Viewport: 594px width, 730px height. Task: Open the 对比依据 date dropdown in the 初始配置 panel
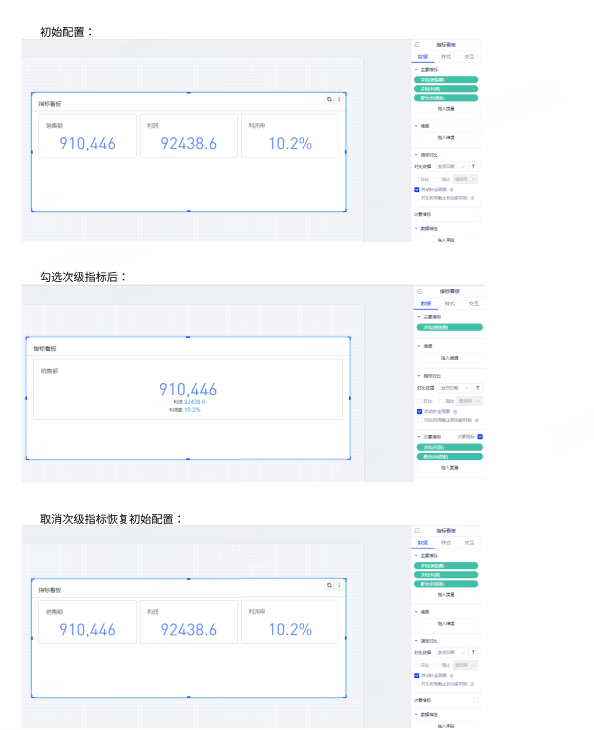pyautogui.click(x=451, y=166)
